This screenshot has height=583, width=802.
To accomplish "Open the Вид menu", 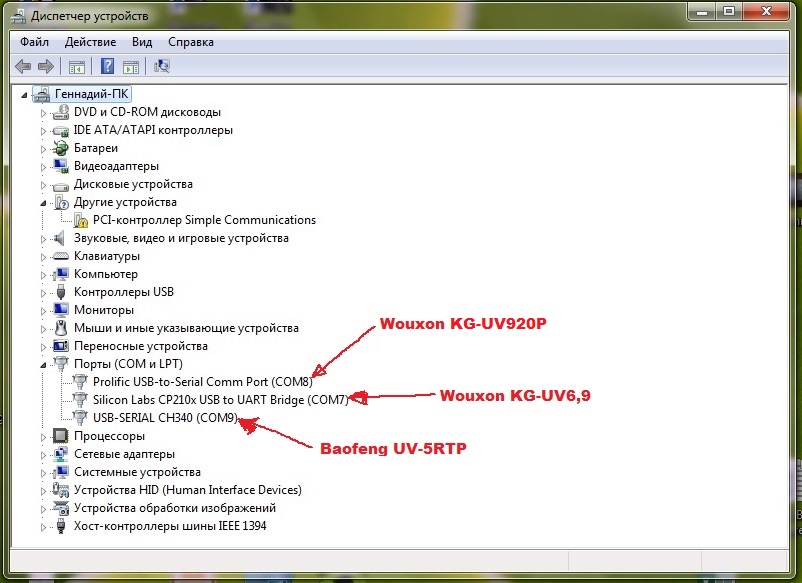I will pos(142,42).
